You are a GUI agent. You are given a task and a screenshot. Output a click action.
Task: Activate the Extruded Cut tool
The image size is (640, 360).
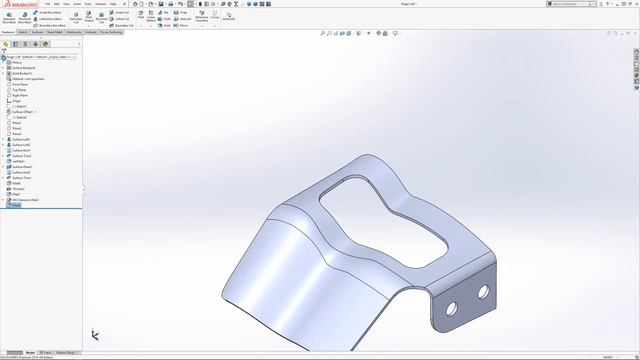click(x=76, y=18)
